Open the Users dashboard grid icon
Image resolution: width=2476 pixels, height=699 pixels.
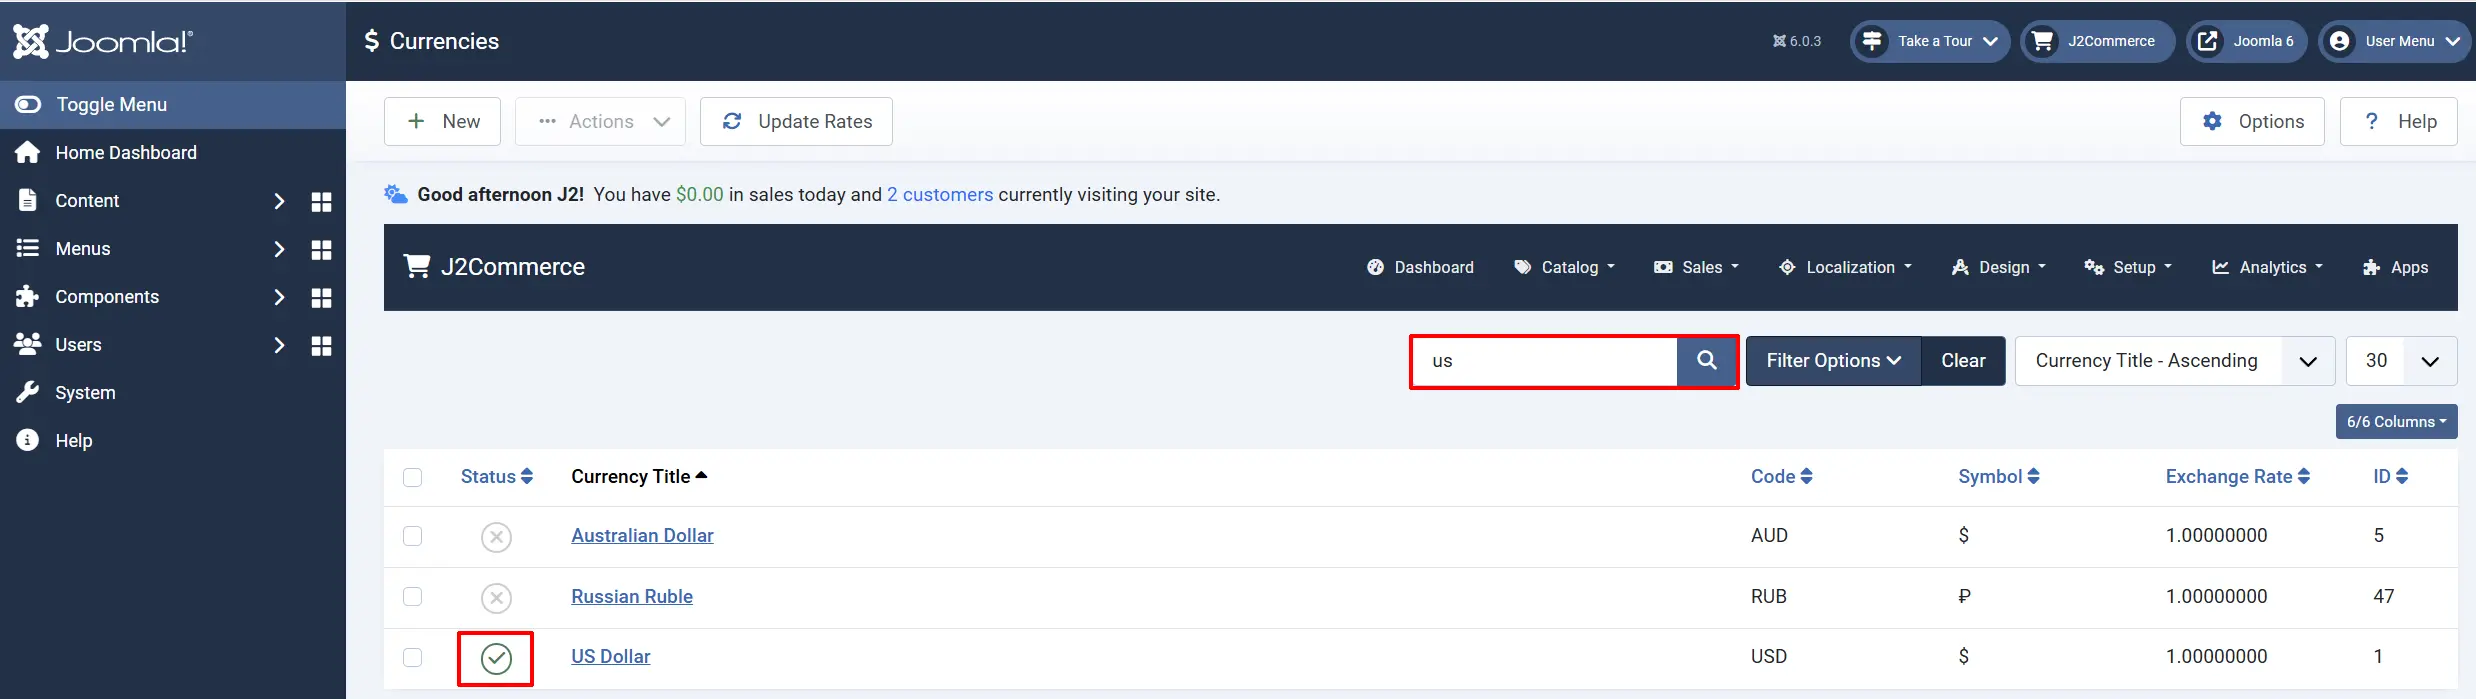(321, 346)
